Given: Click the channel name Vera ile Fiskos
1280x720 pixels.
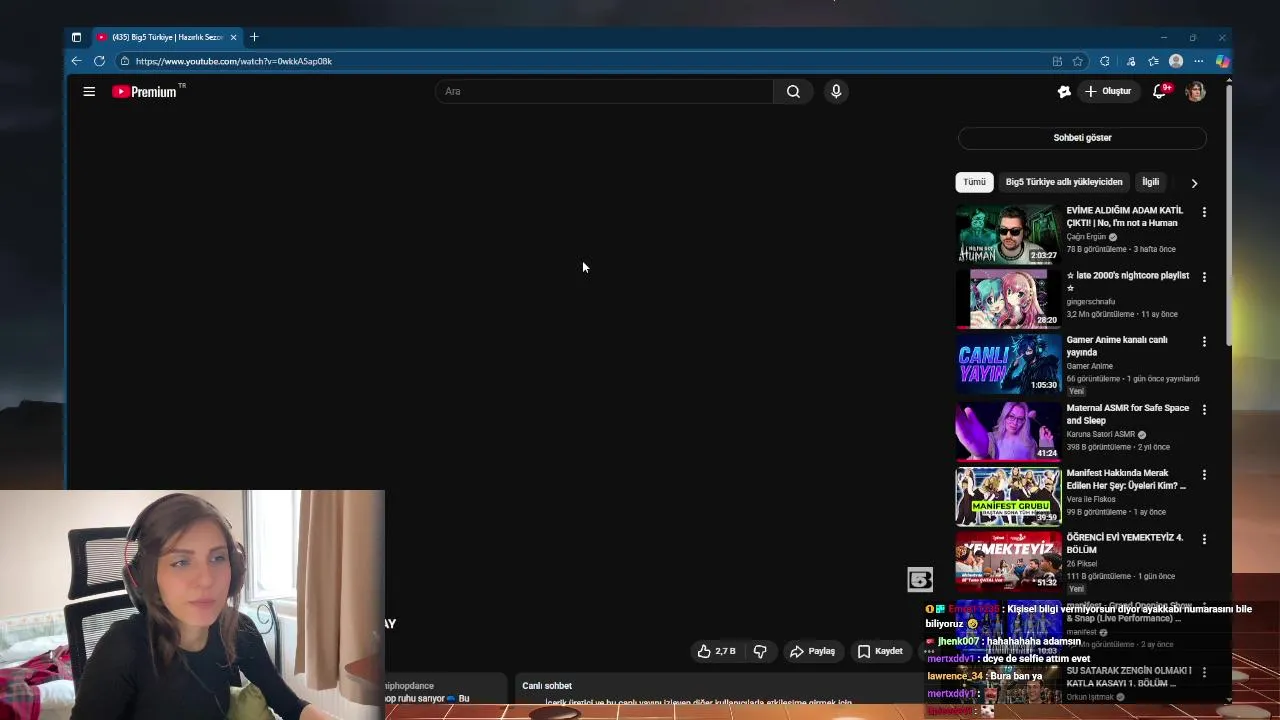Looking at the screenshot, I should pyautogui.click(x=1091, y=499).
